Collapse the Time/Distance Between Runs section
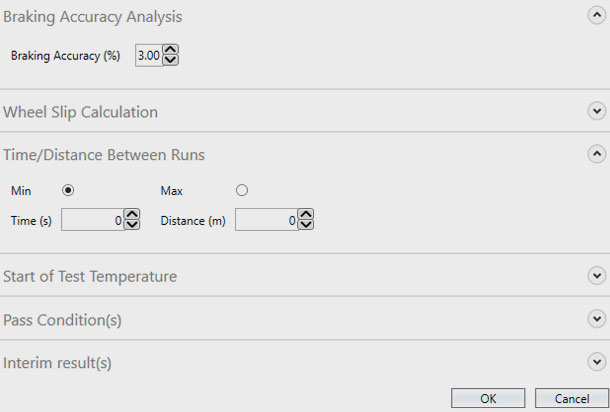 (x=597, y=154)
